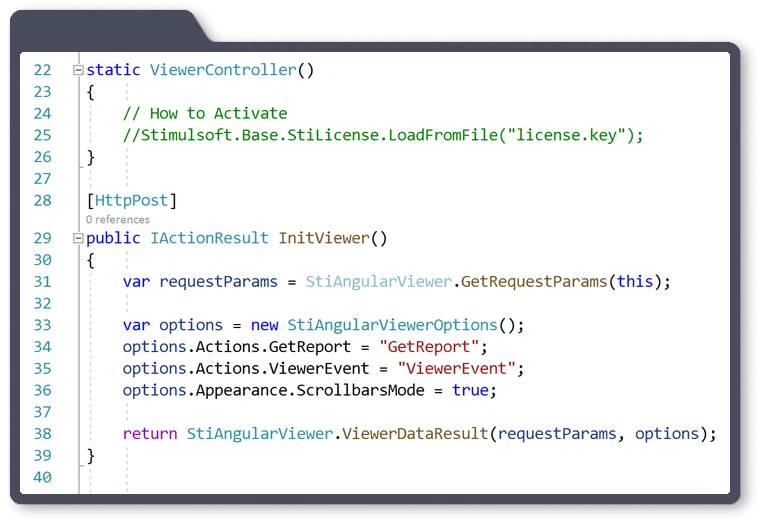
Task: Click the 'new' keyword on line 33
Action: [265, 325]
